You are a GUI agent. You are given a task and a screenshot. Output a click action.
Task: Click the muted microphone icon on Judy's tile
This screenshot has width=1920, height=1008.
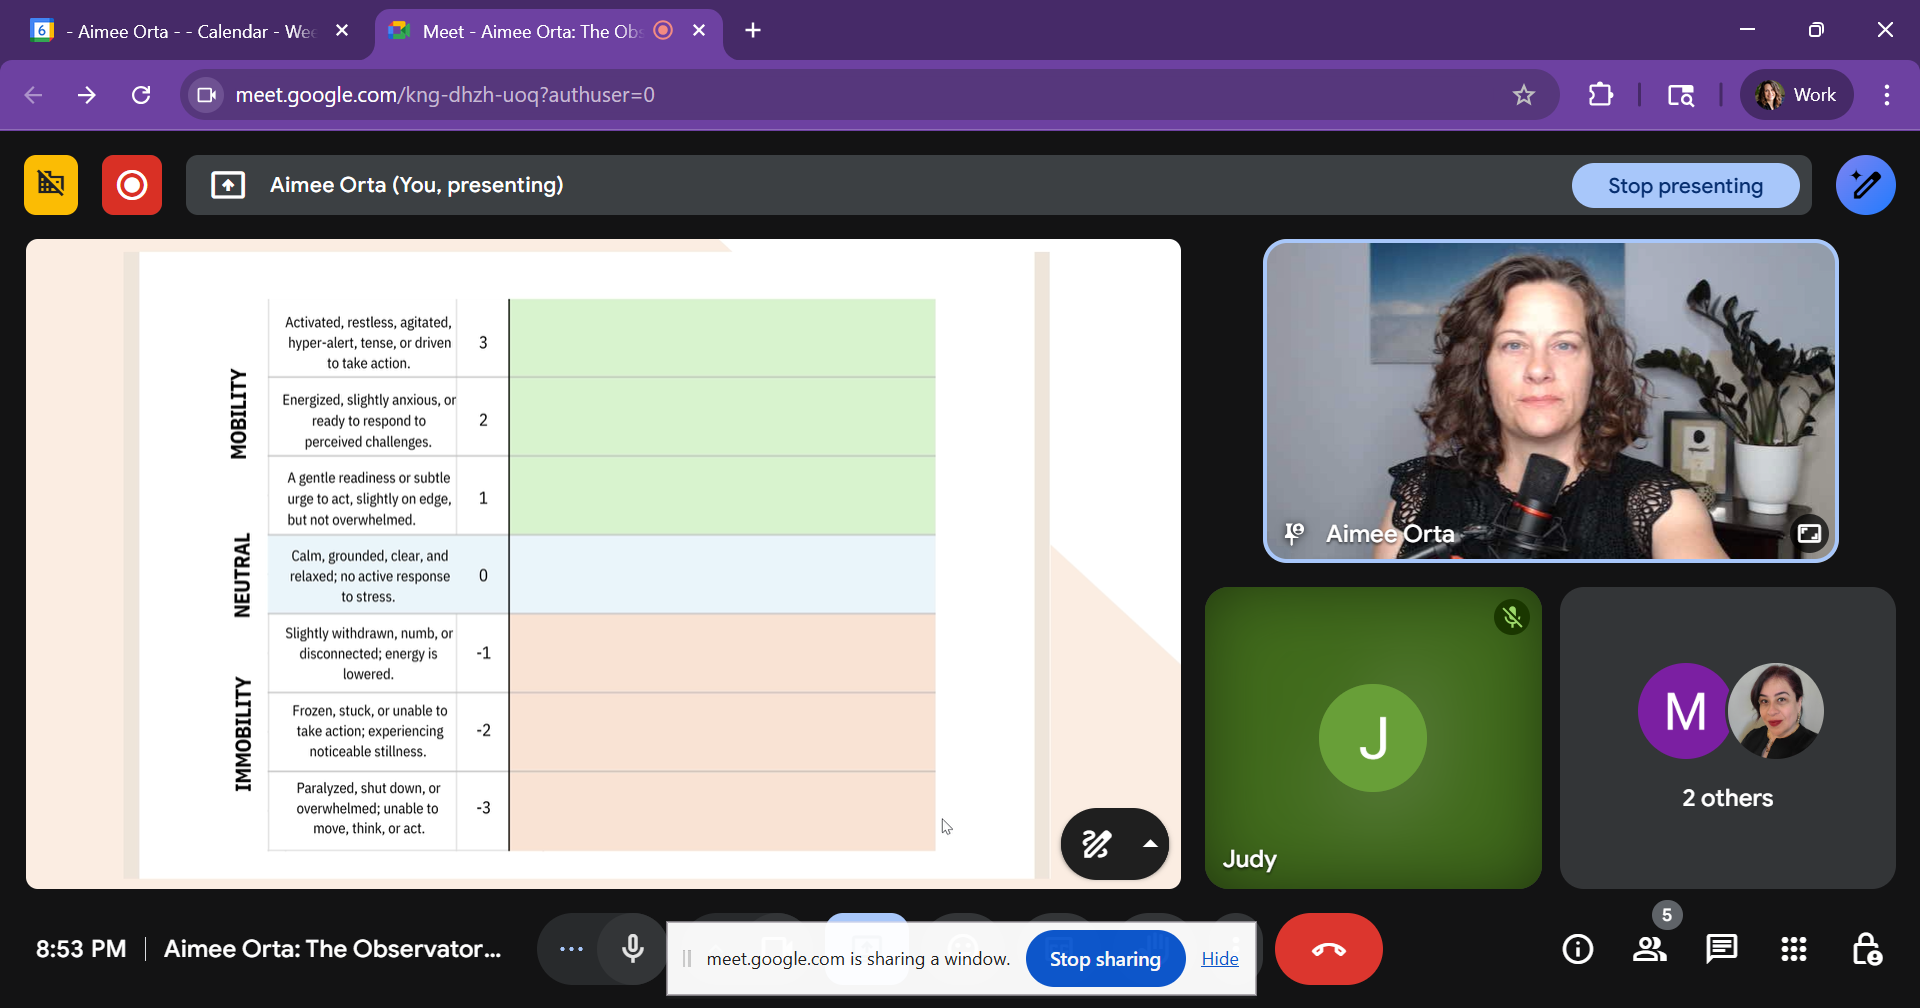(x=1512, y=617)
